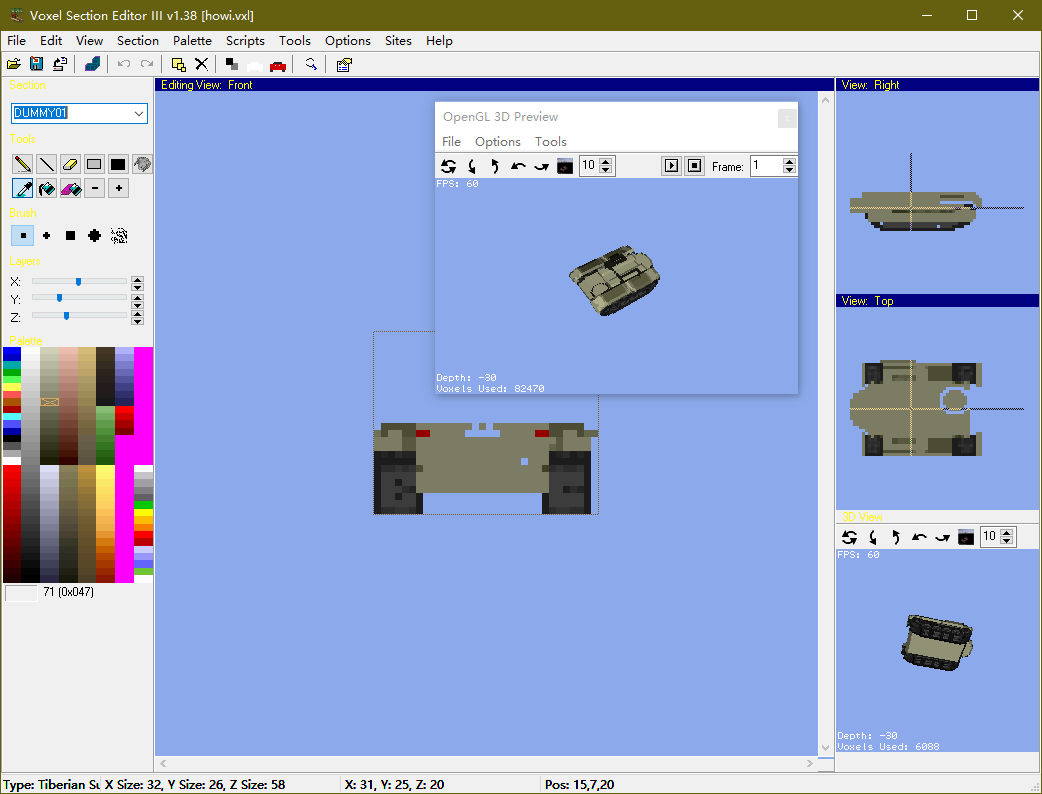Click the screenshot thumbnail icon in preview toolbar

(x=565, y=166)
